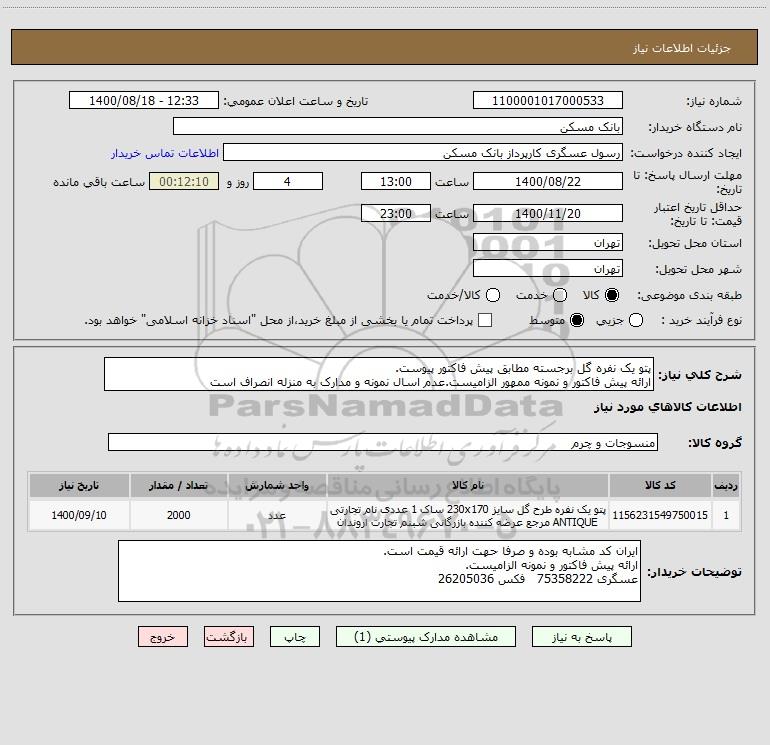
Task: Click the منسوجات و چرم product group field
Action: tap(383, 442)
